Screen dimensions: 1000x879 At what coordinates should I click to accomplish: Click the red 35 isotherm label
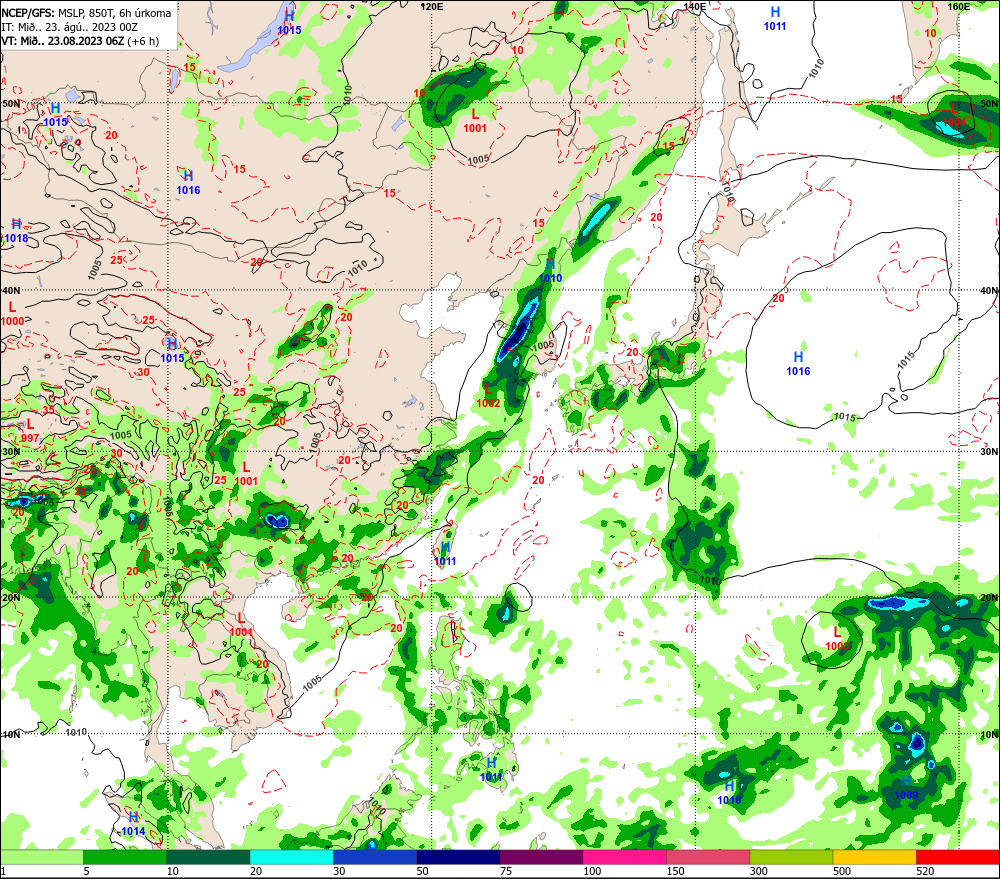(48, 410)
